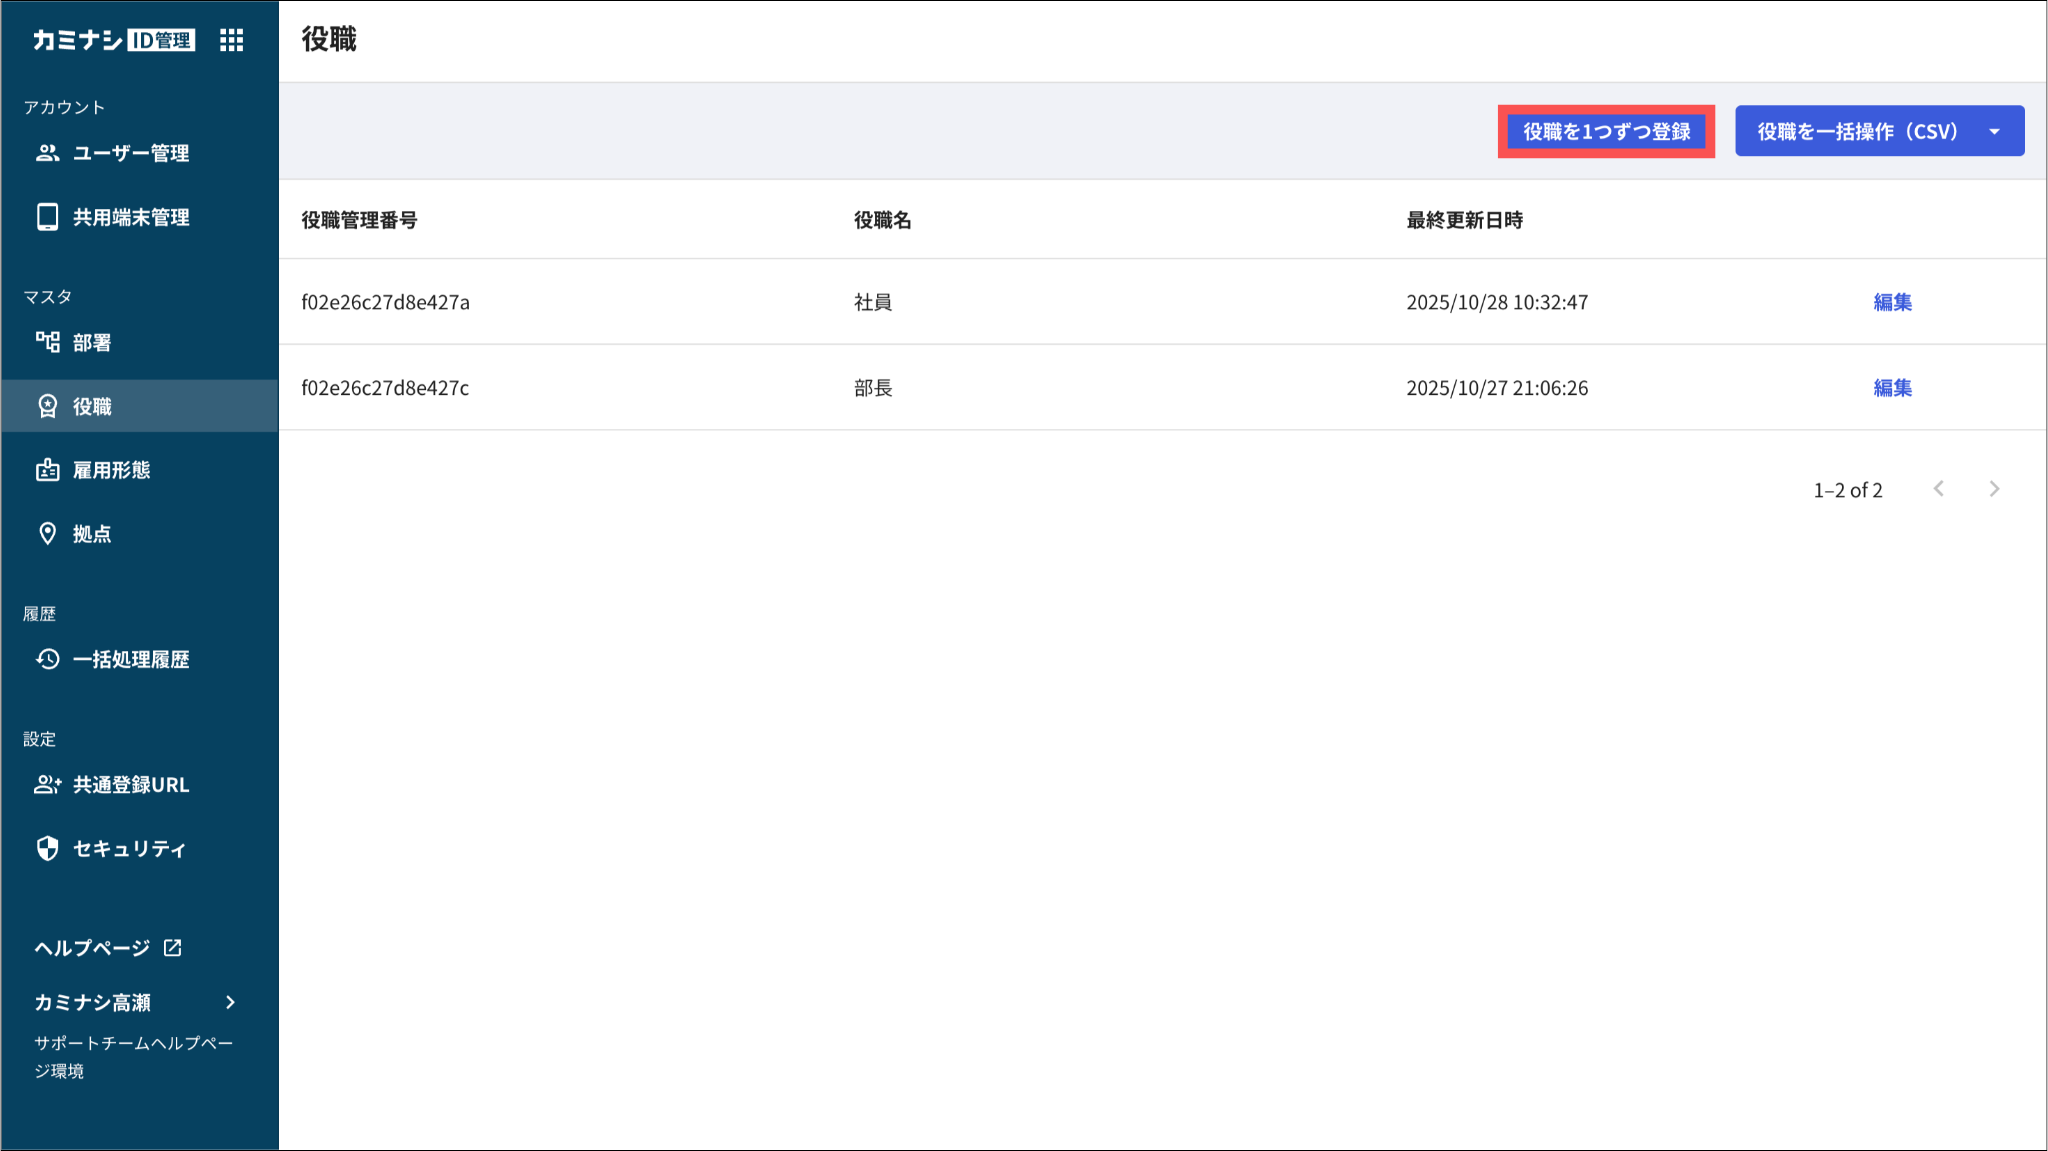Click 編集 link for 部長 row
This screenshot has width=2048, height=1151.
[1892, 388]
